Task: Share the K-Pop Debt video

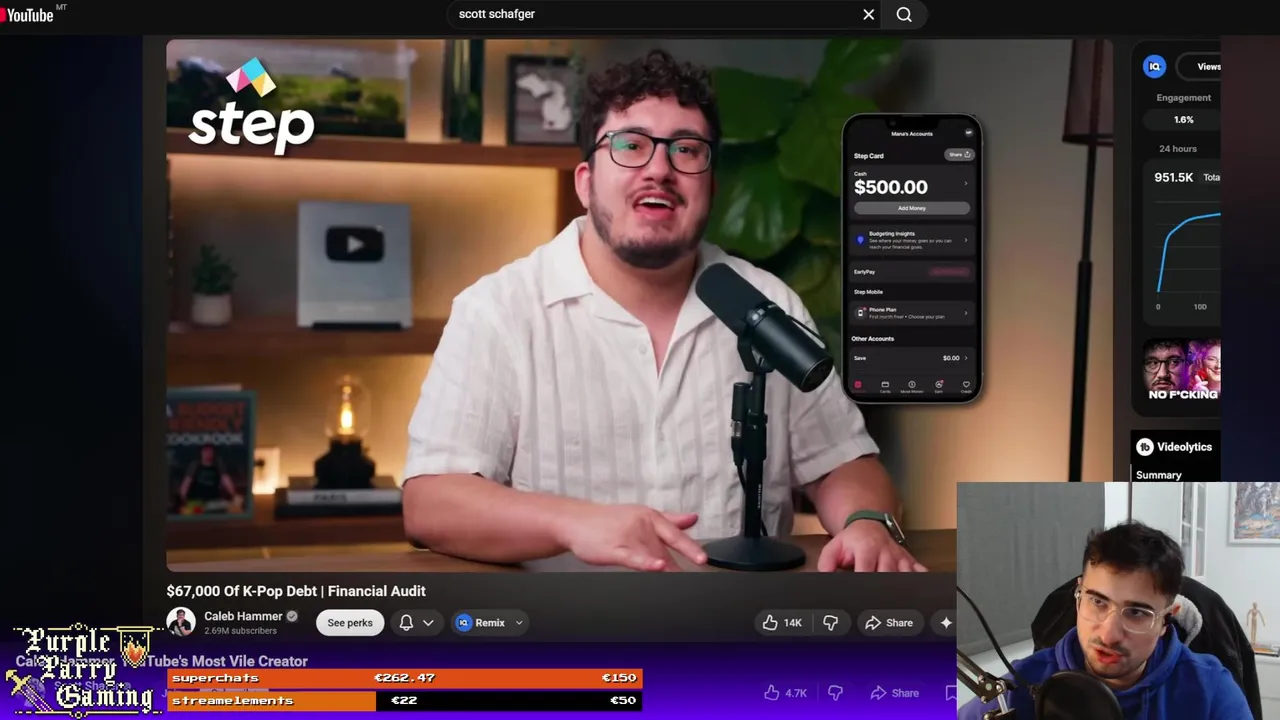Action: (x=889, y=623)
